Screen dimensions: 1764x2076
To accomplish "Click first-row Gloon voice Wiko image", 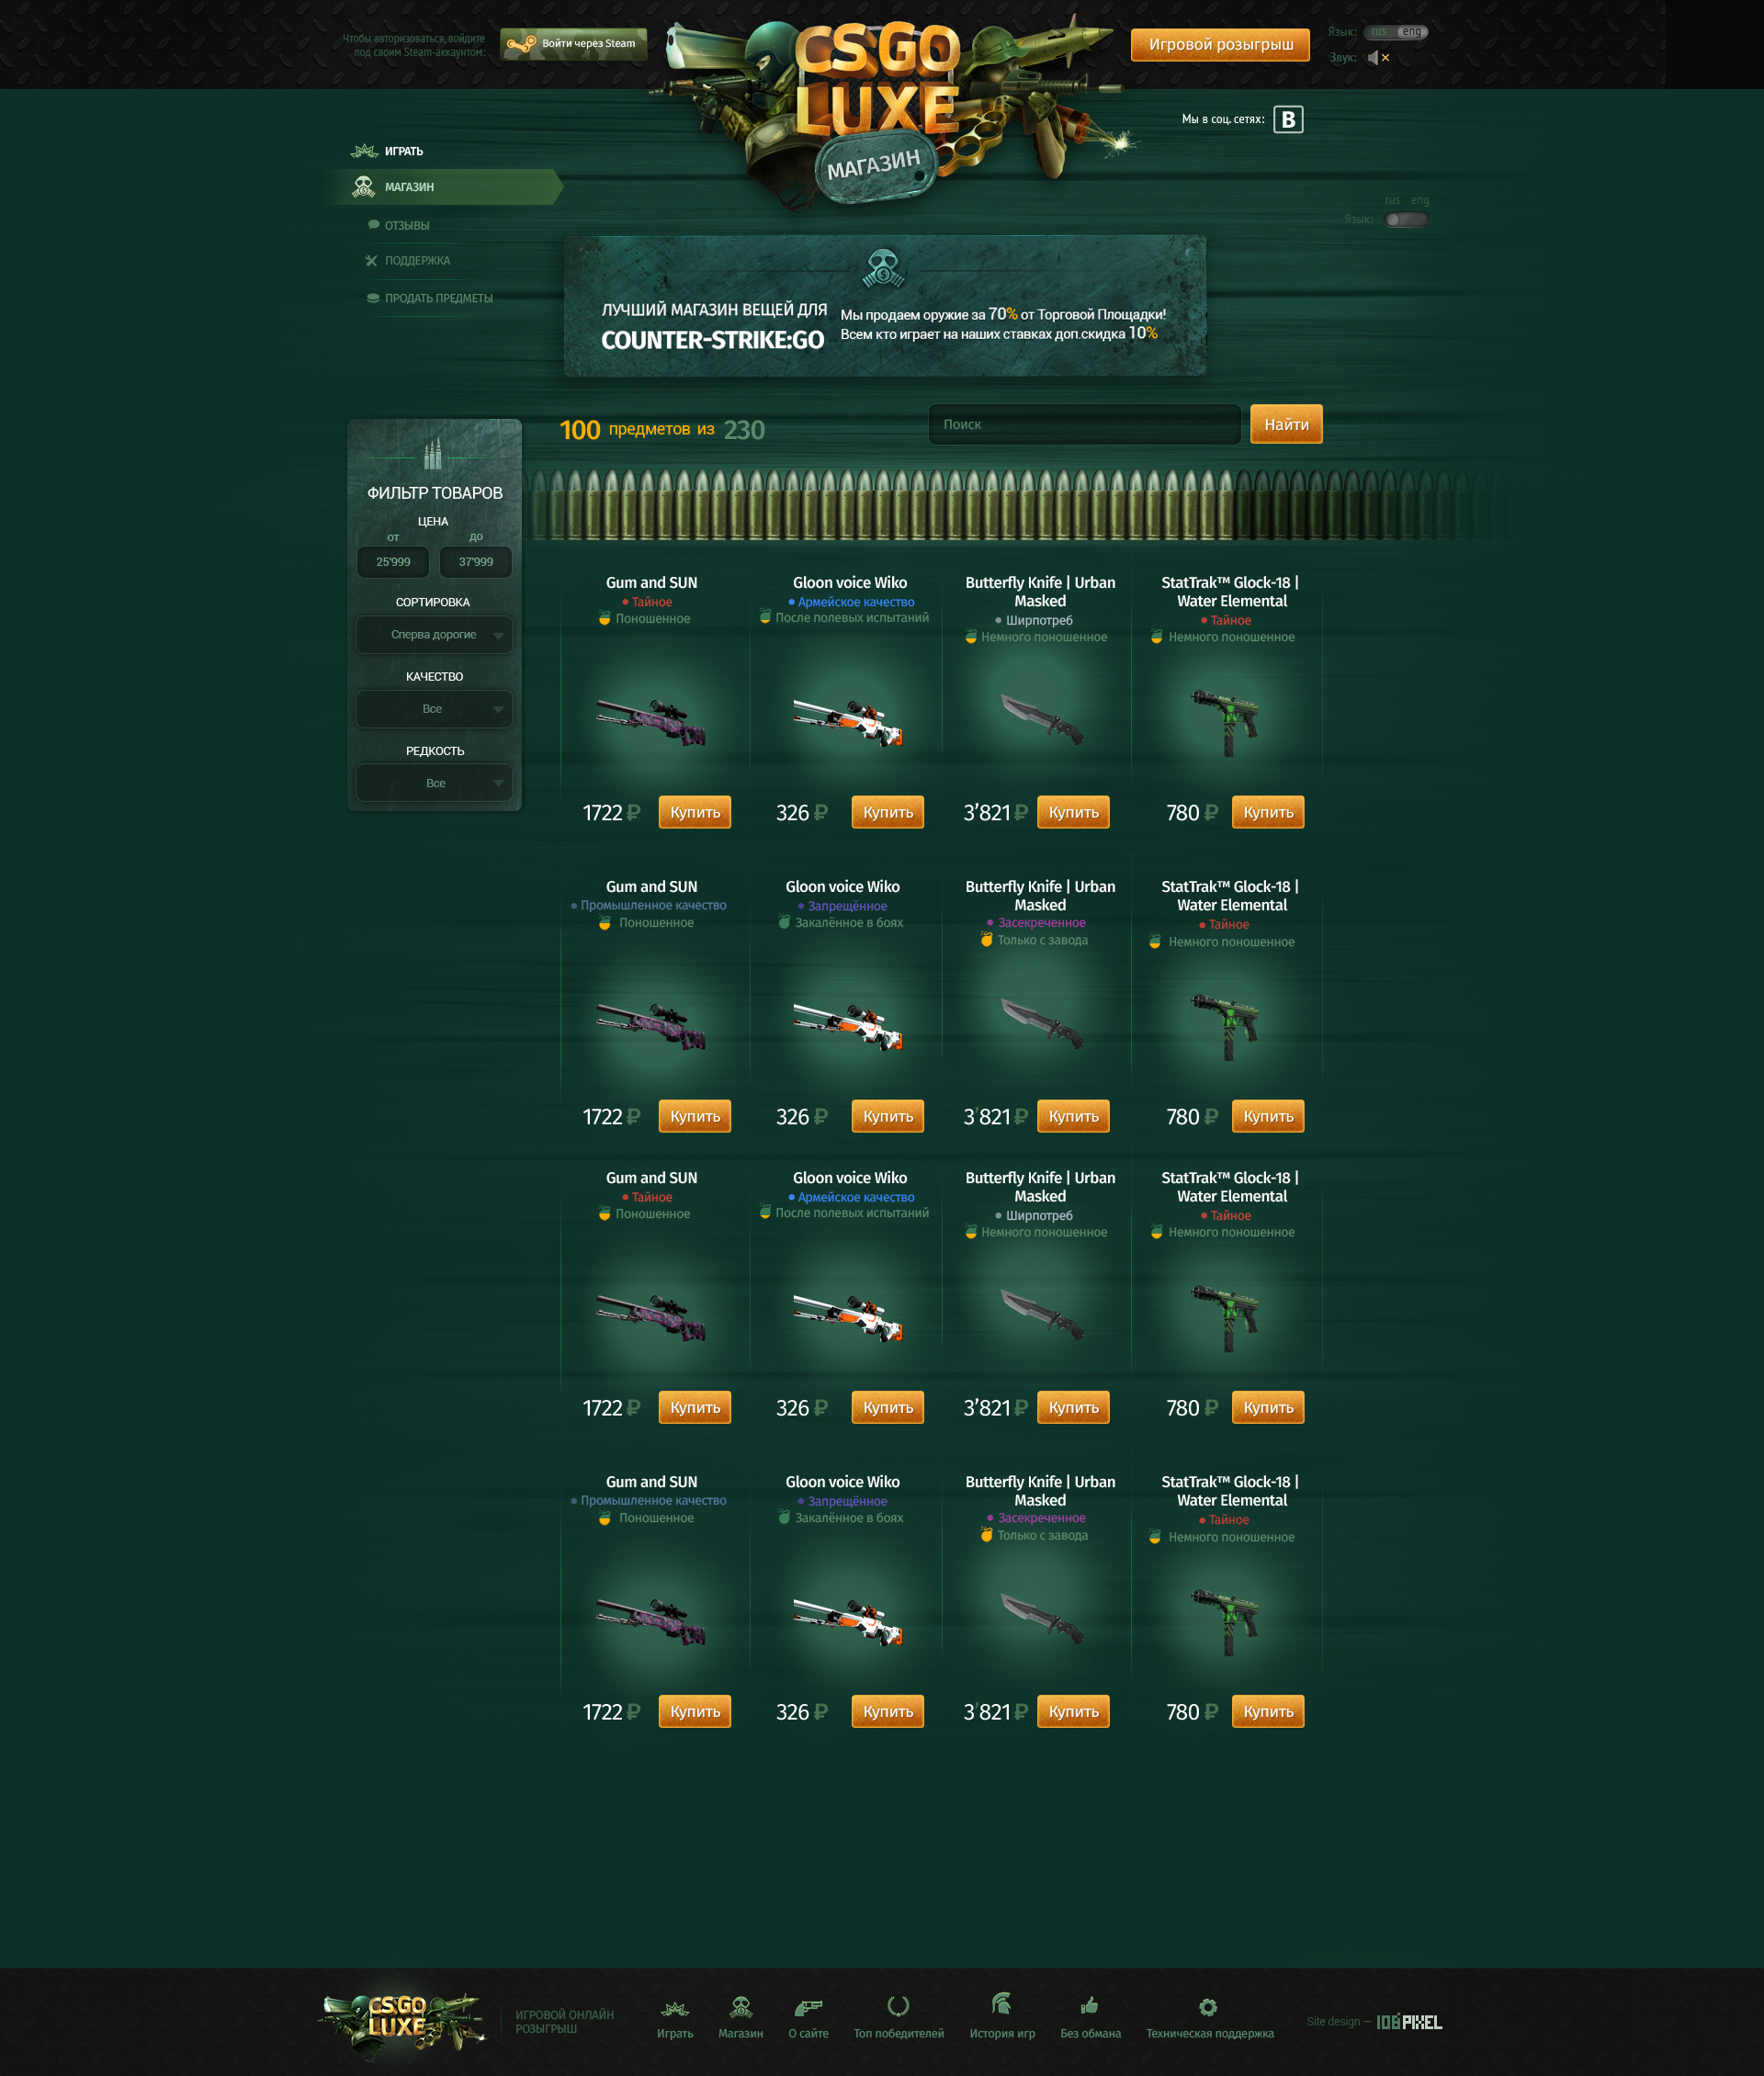I will [x=848, y=721].
